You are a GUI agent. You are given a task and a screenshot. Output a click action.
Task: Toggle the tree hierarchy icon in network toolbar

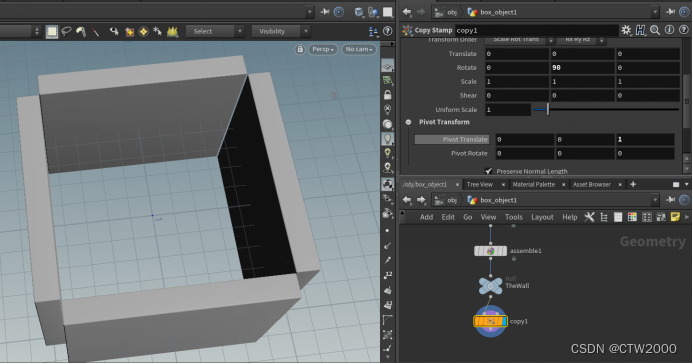604,217
